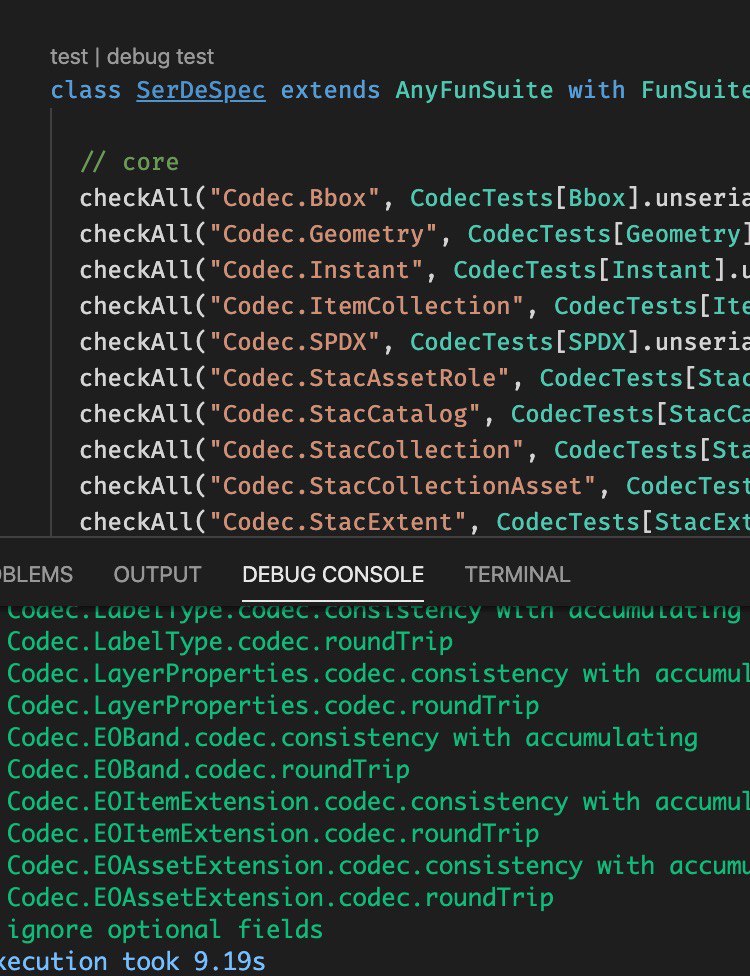Click the SerDeSpec class name
Viewport: 750px width, 976px height.
coord(201,90)
